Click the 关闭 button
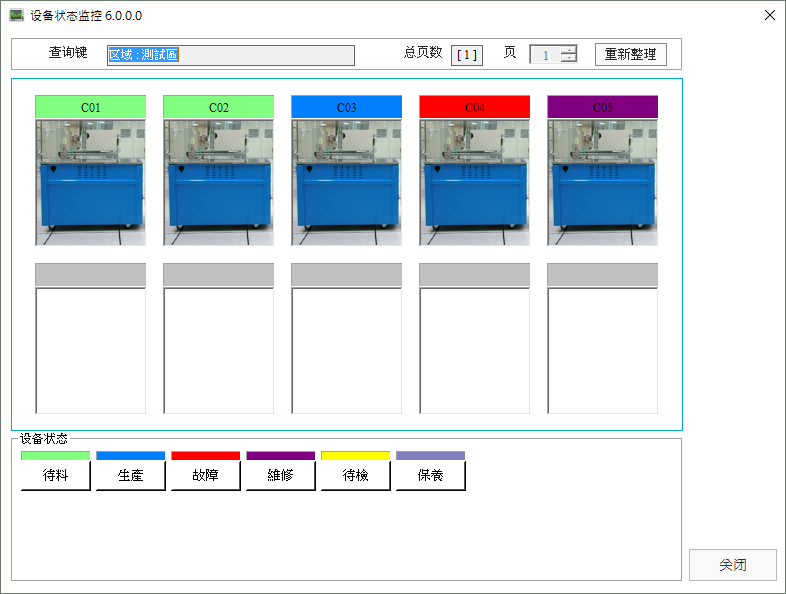The height and width of the screenshot is (594, 786). (x=733, y=565)
